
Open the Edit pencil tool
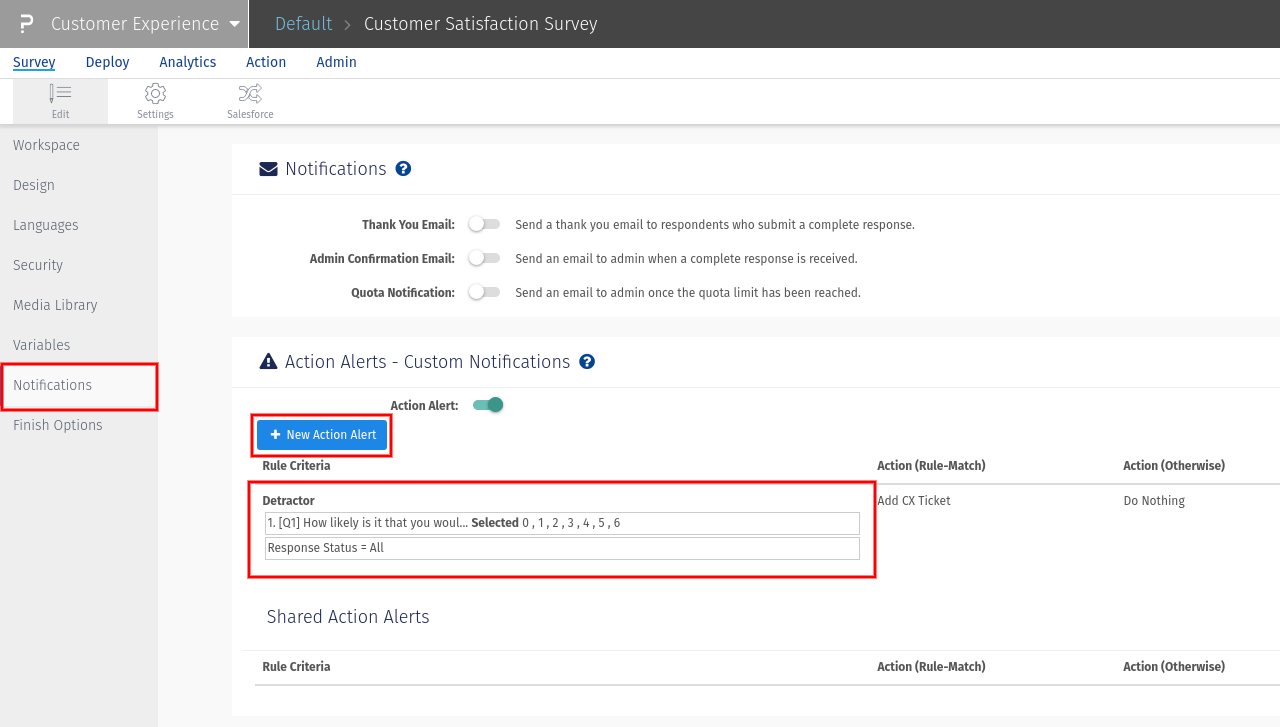click(60, 100)
